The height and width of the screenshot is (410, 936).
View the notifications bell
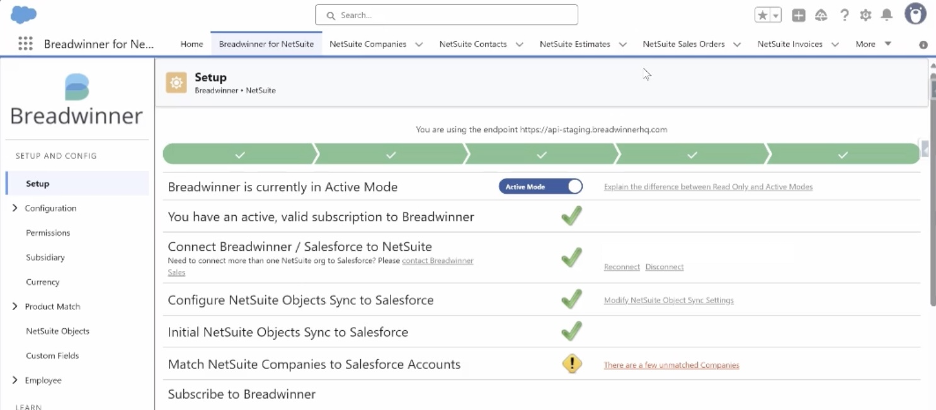[886, 15]
